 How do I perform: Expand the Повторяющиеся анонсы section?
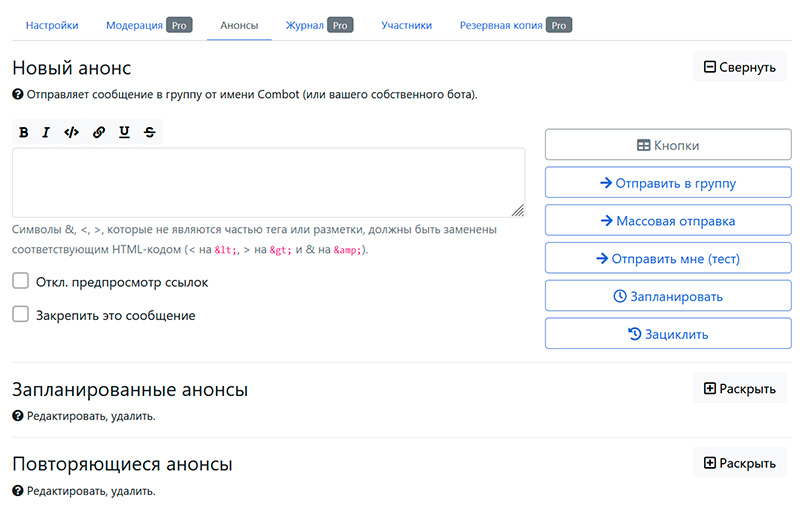tap(739, 463)
